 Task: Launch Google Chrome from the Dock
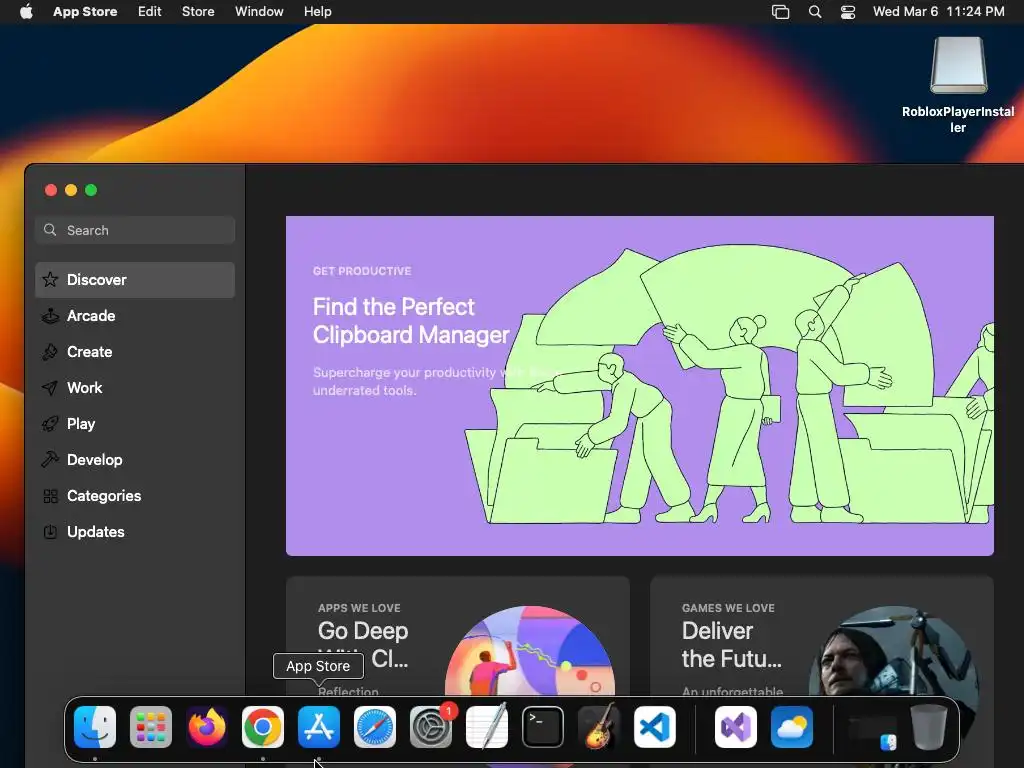pyautogui.click(x=263, y=727)
